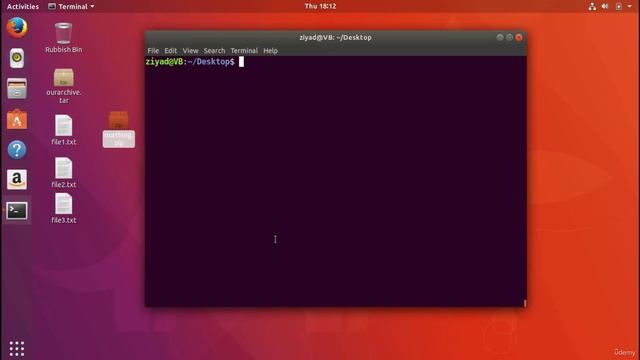This screenshot has height=360, width=640.
Task: Open the volume indicator in top bar
Action: (605, 6)
